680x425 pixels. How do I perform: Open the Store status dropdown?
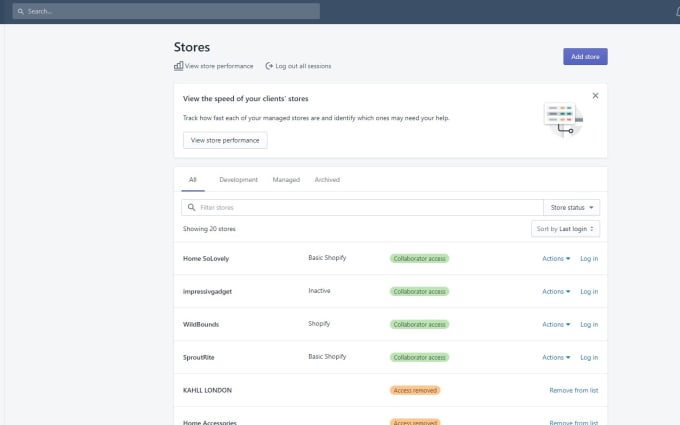click(572, 207)
